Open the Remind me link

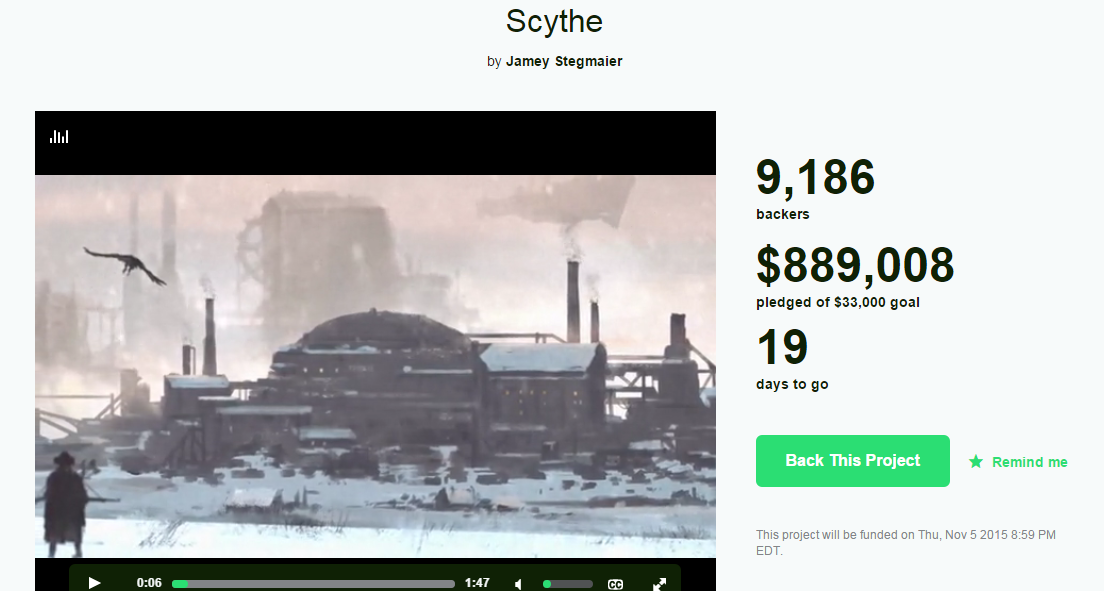tap(1029, 462)
